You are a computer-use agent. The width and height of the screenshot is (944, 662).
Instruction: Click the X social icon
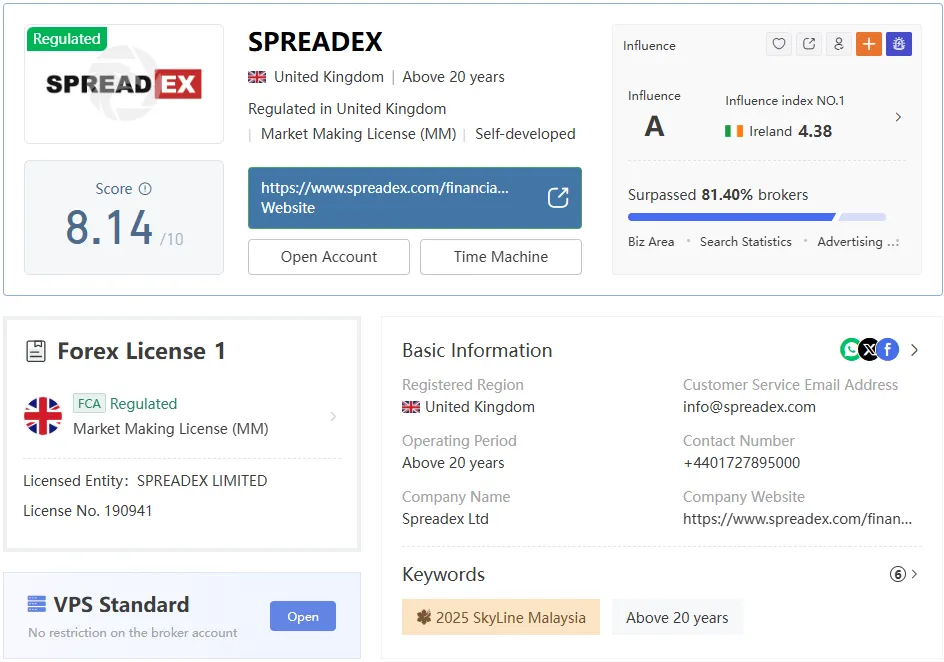pos(869,349)
